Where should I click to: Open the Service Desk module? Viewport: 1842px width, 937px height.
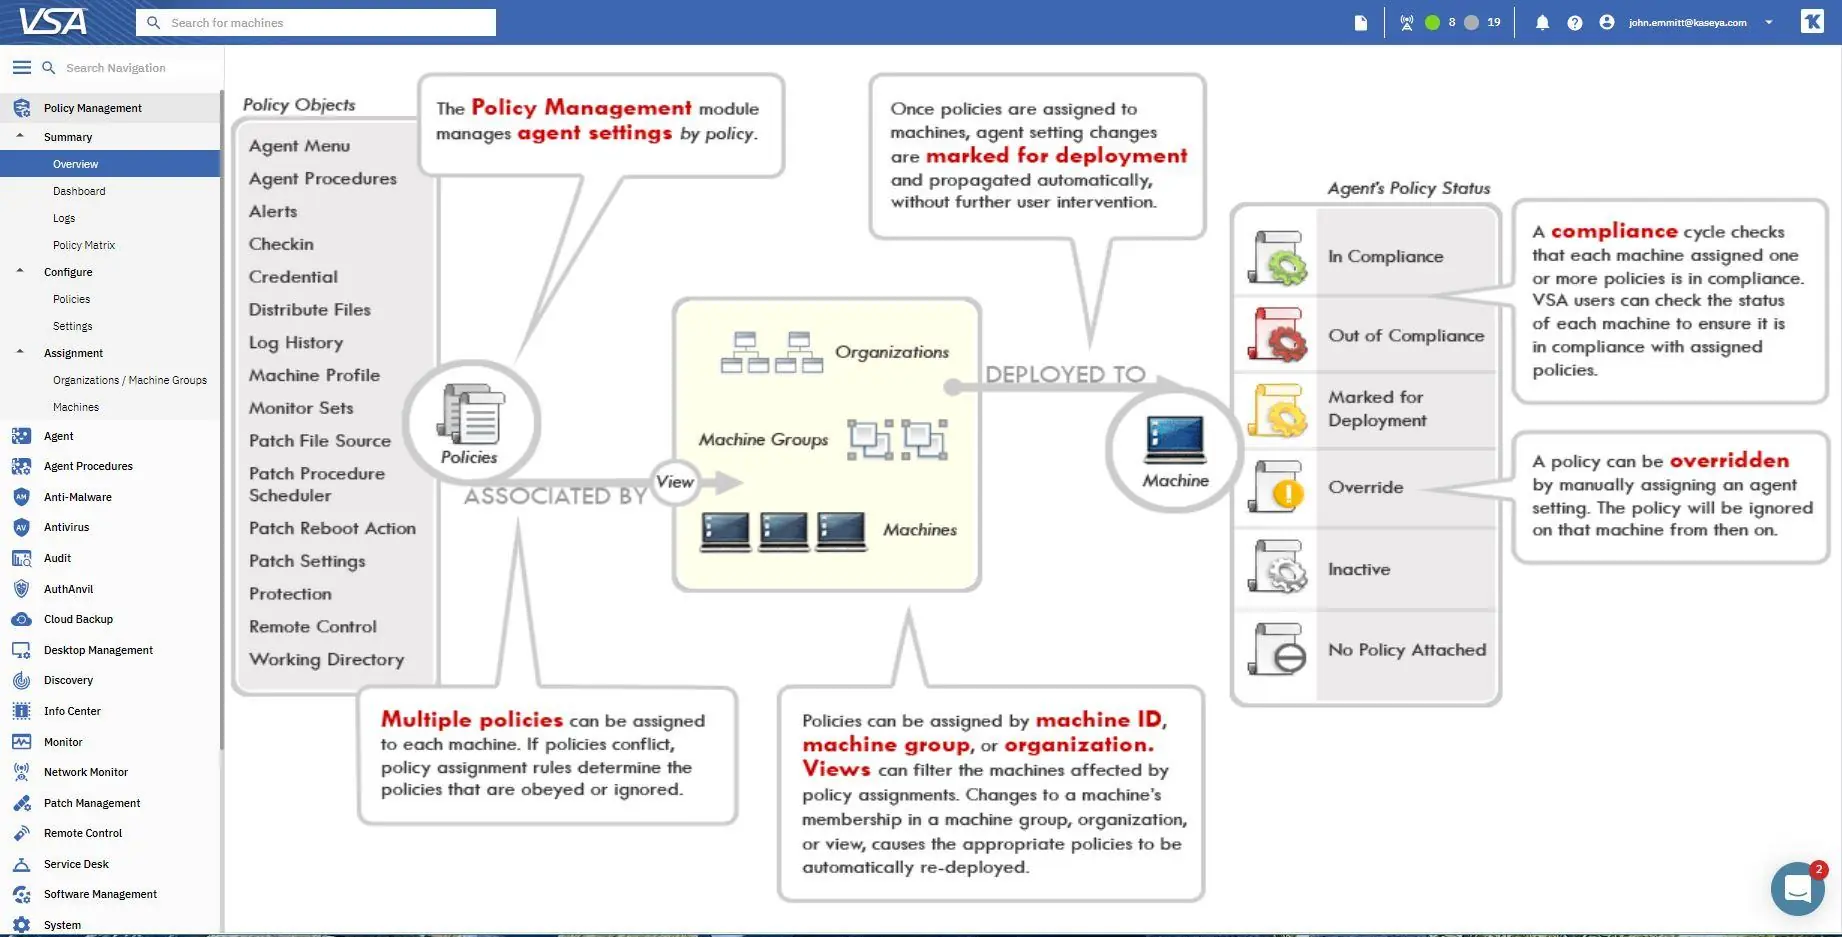pos(76,864)
